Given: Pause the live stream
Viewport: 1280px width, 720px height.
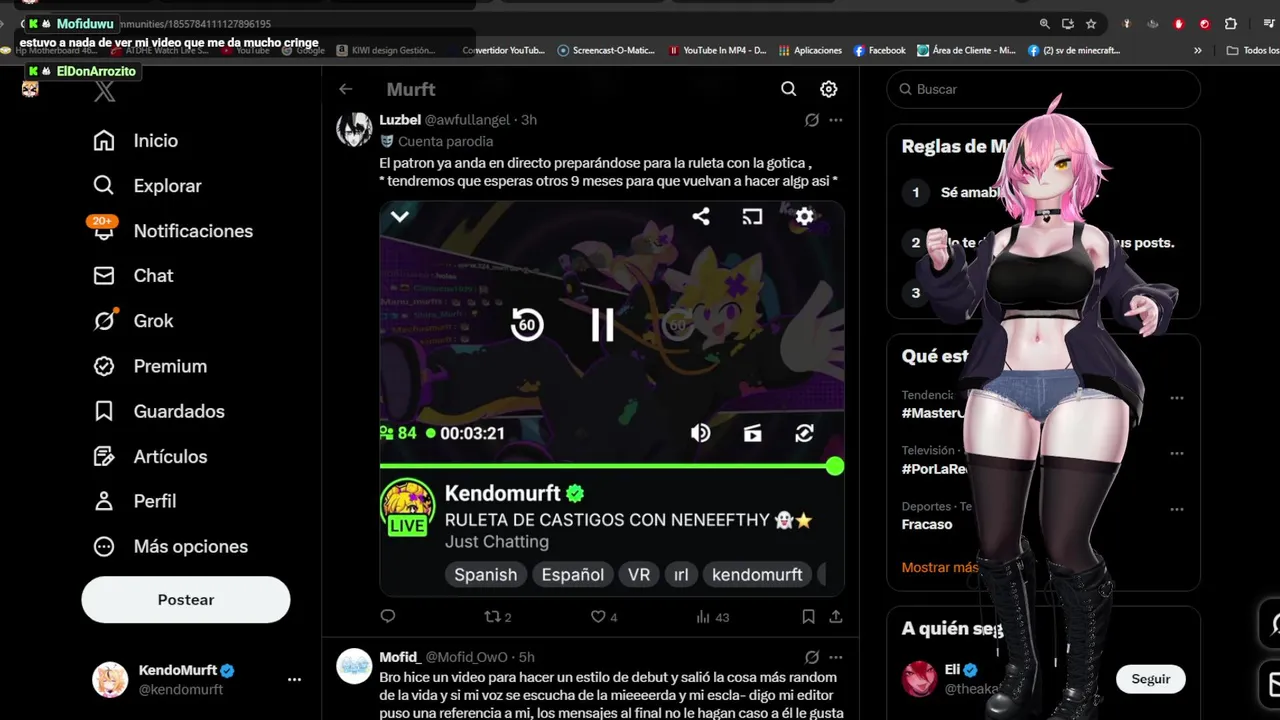Looking at the screenshot, I should coord(602,324).
